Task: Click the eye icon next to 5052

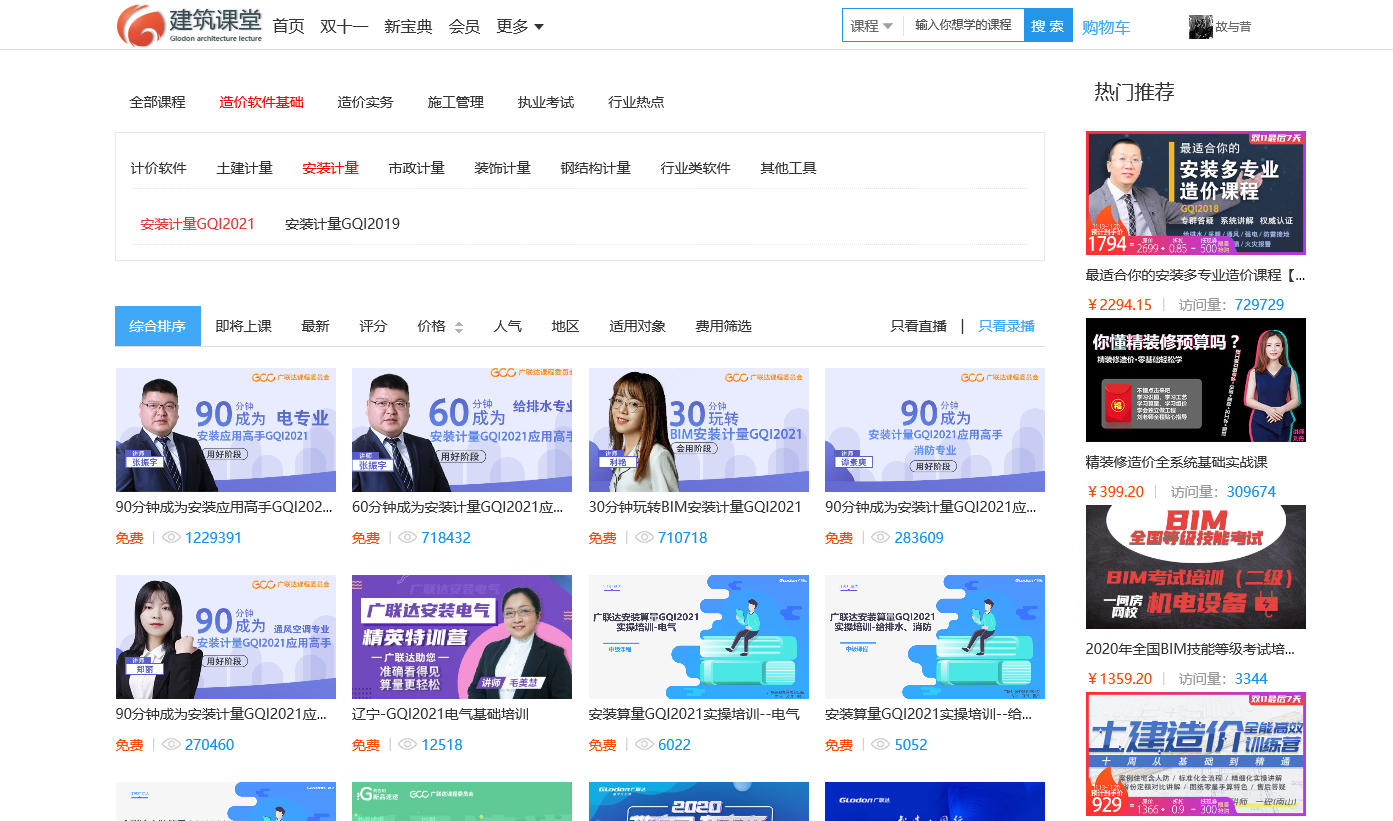Action: (x=880, y=745)
